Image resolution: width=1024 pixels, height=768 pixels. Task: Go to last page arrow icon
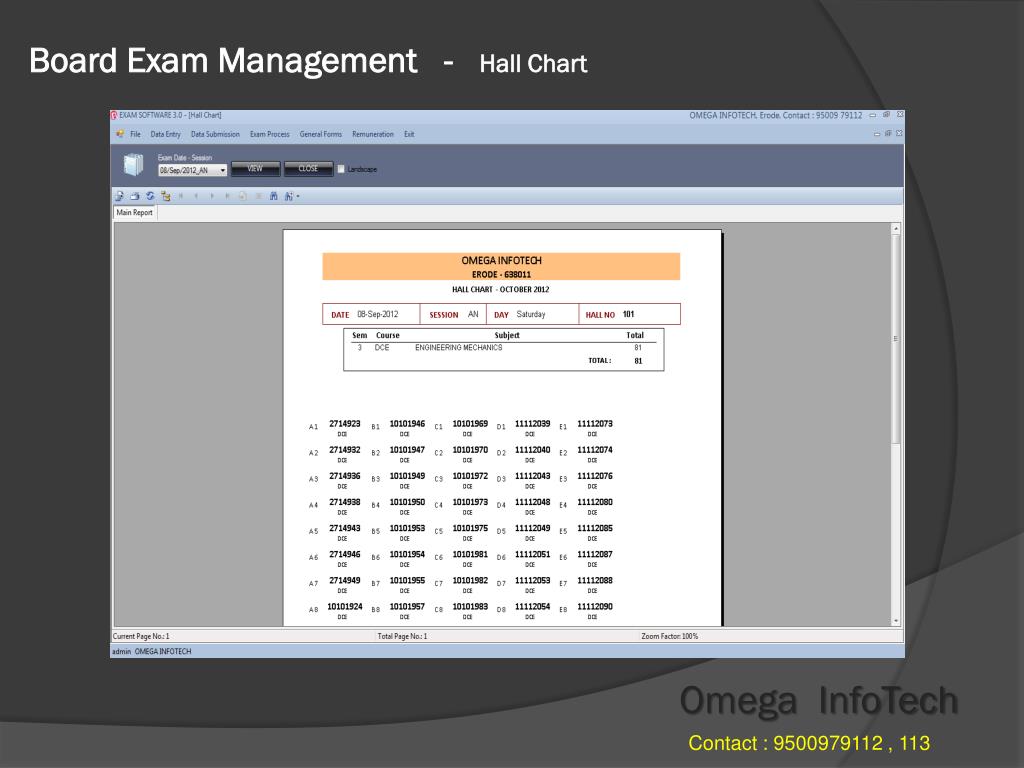tap(227, 196)
